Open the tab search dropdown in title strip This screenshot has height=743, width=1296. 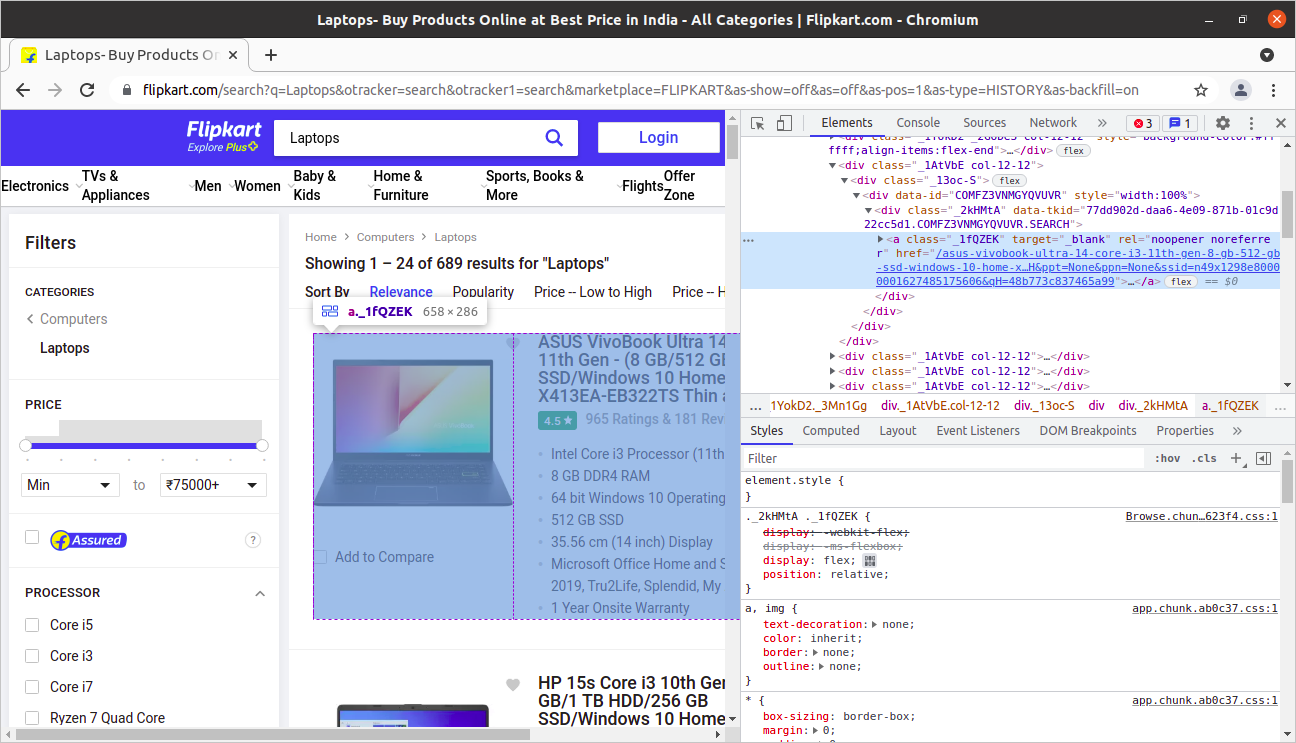point(1267,55)
